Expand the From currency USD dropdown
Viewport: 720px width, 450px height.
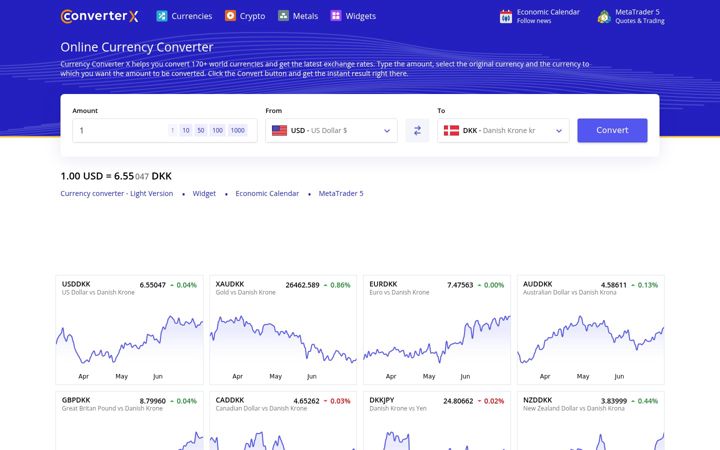pyautogui.click(x=331, y=130)
